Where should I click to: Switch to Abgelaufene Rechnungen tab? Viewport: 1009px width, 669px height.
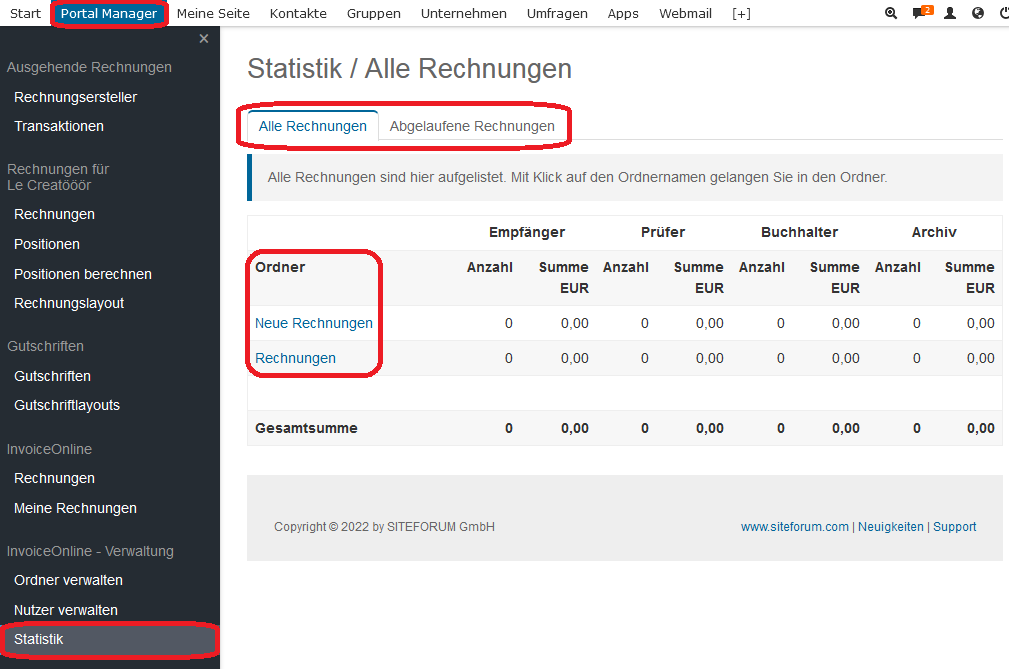pos(472,127)
